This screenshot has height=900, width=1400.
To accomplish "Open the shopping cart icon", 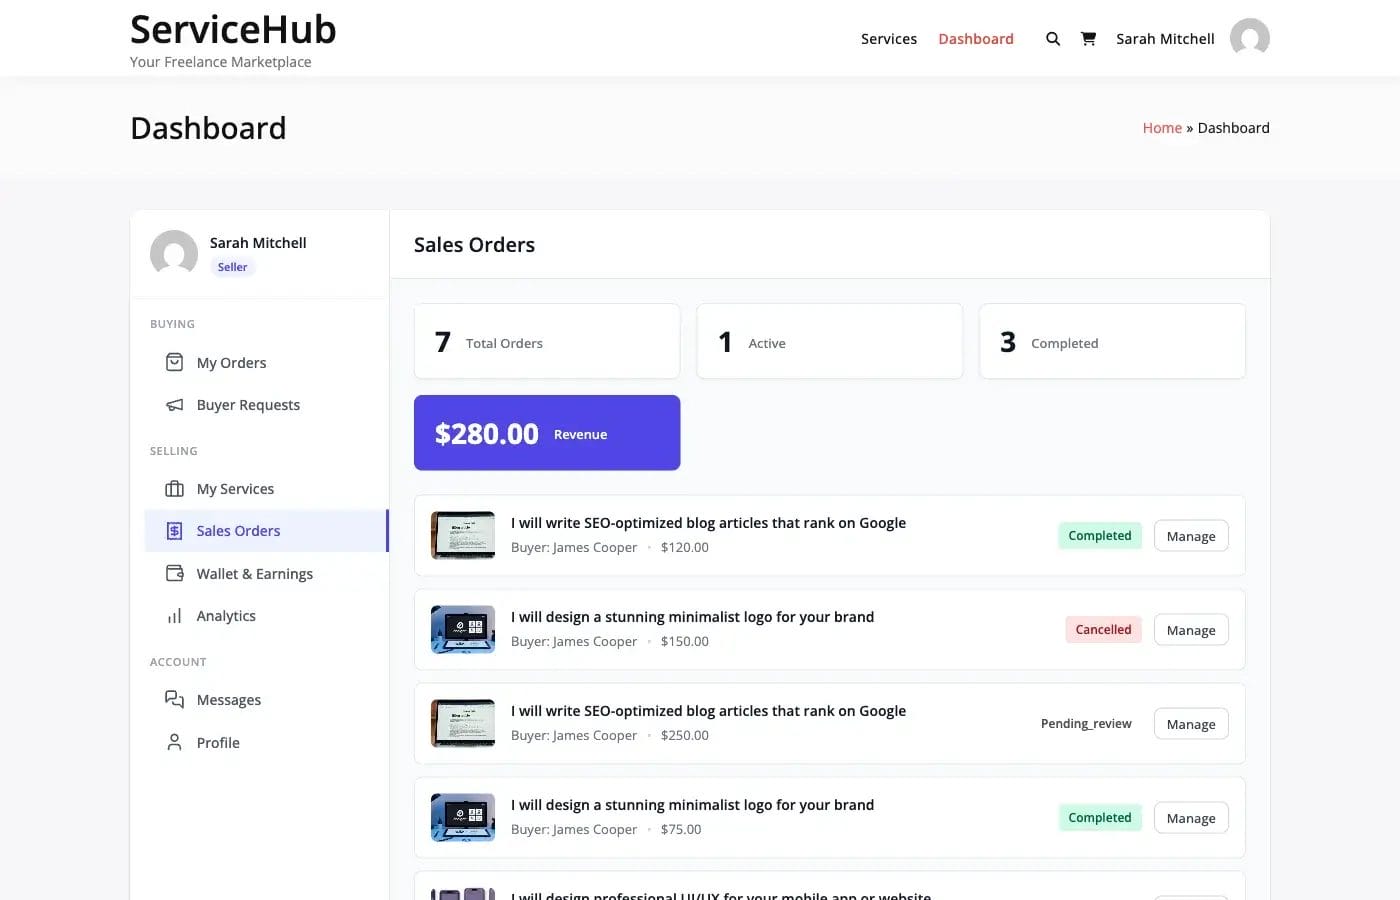I will (x=1088, y=39).
